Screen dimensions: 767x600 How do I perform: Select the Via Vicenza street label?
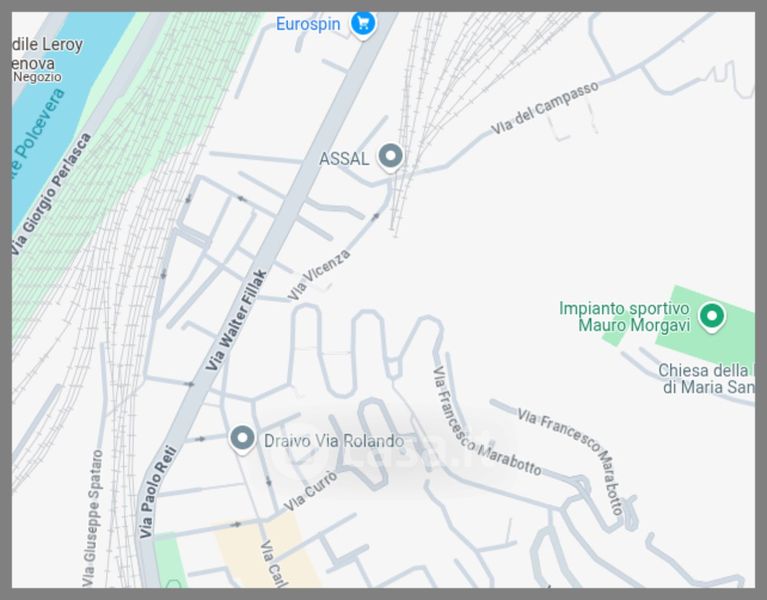318,275
